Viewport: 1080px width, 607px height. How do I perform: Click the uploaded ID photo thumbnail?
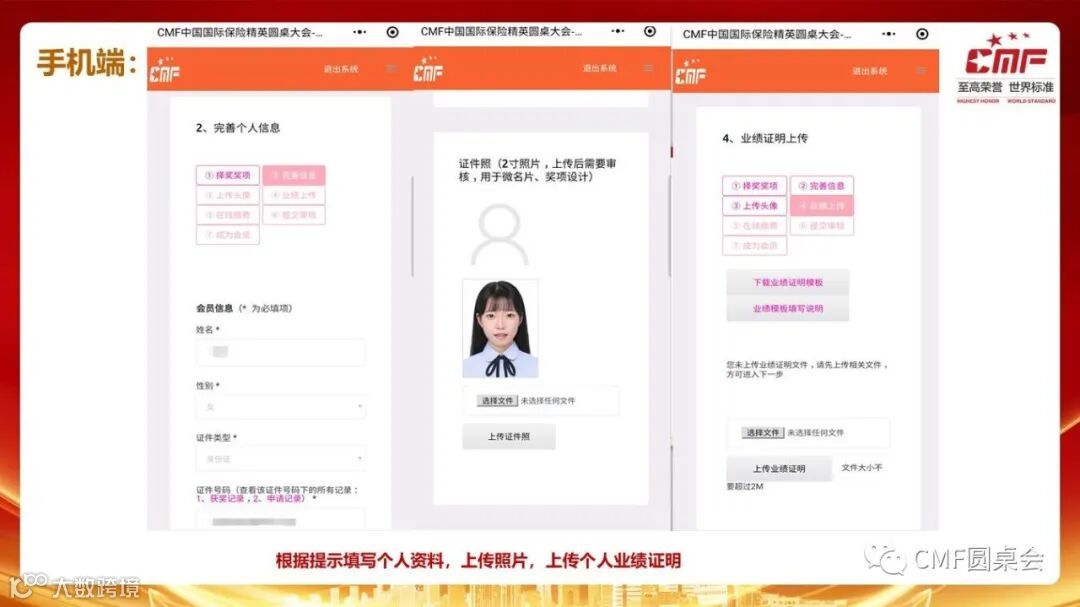click(500, 329)
